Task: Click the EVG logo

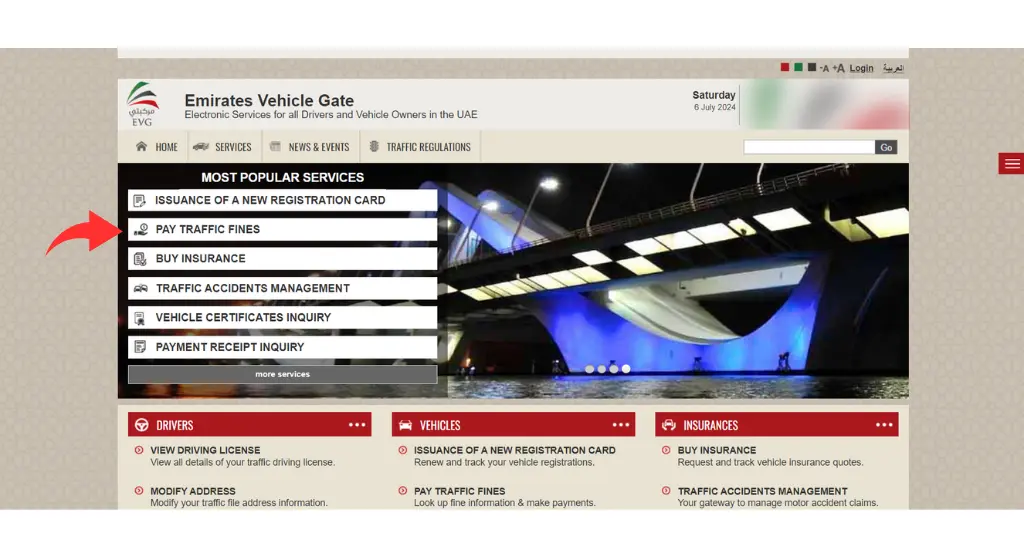Action: (x=142, y=104)
